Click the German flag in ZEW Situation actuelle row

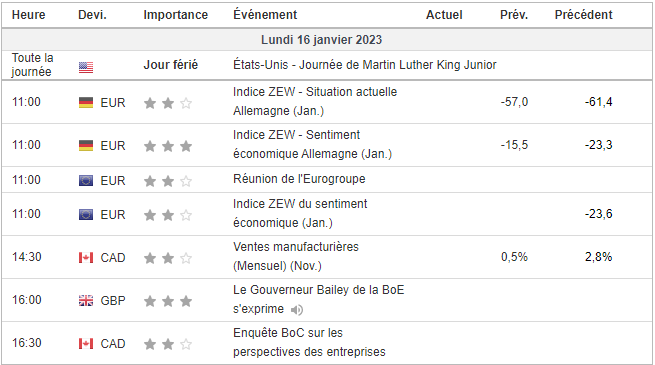(x=86, y=102)
